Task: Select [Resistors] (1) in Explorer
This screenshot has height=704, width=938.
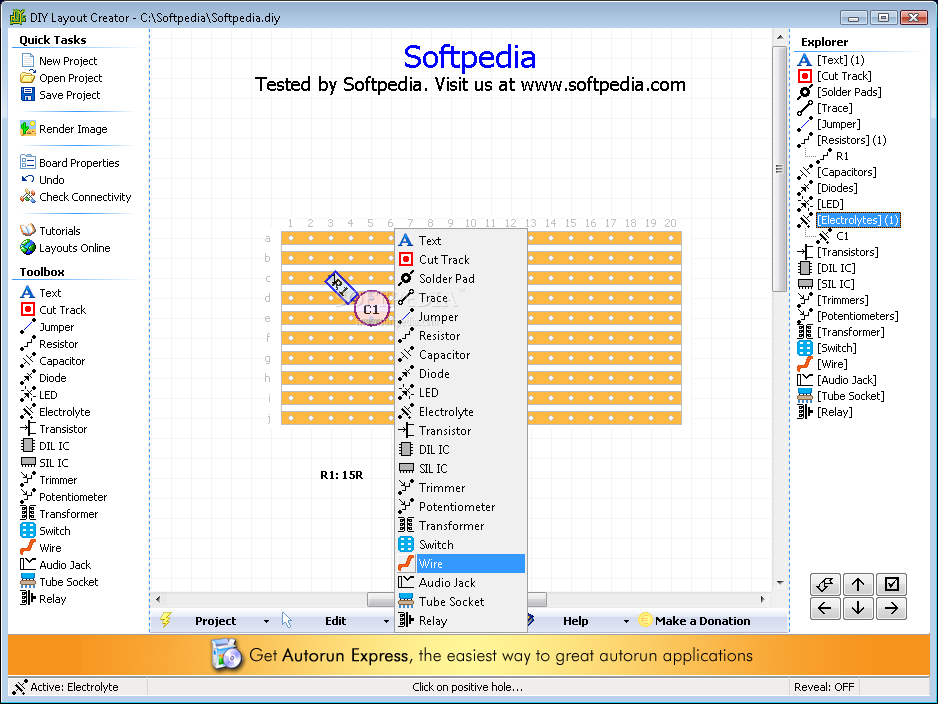Action: click(851, 140)
